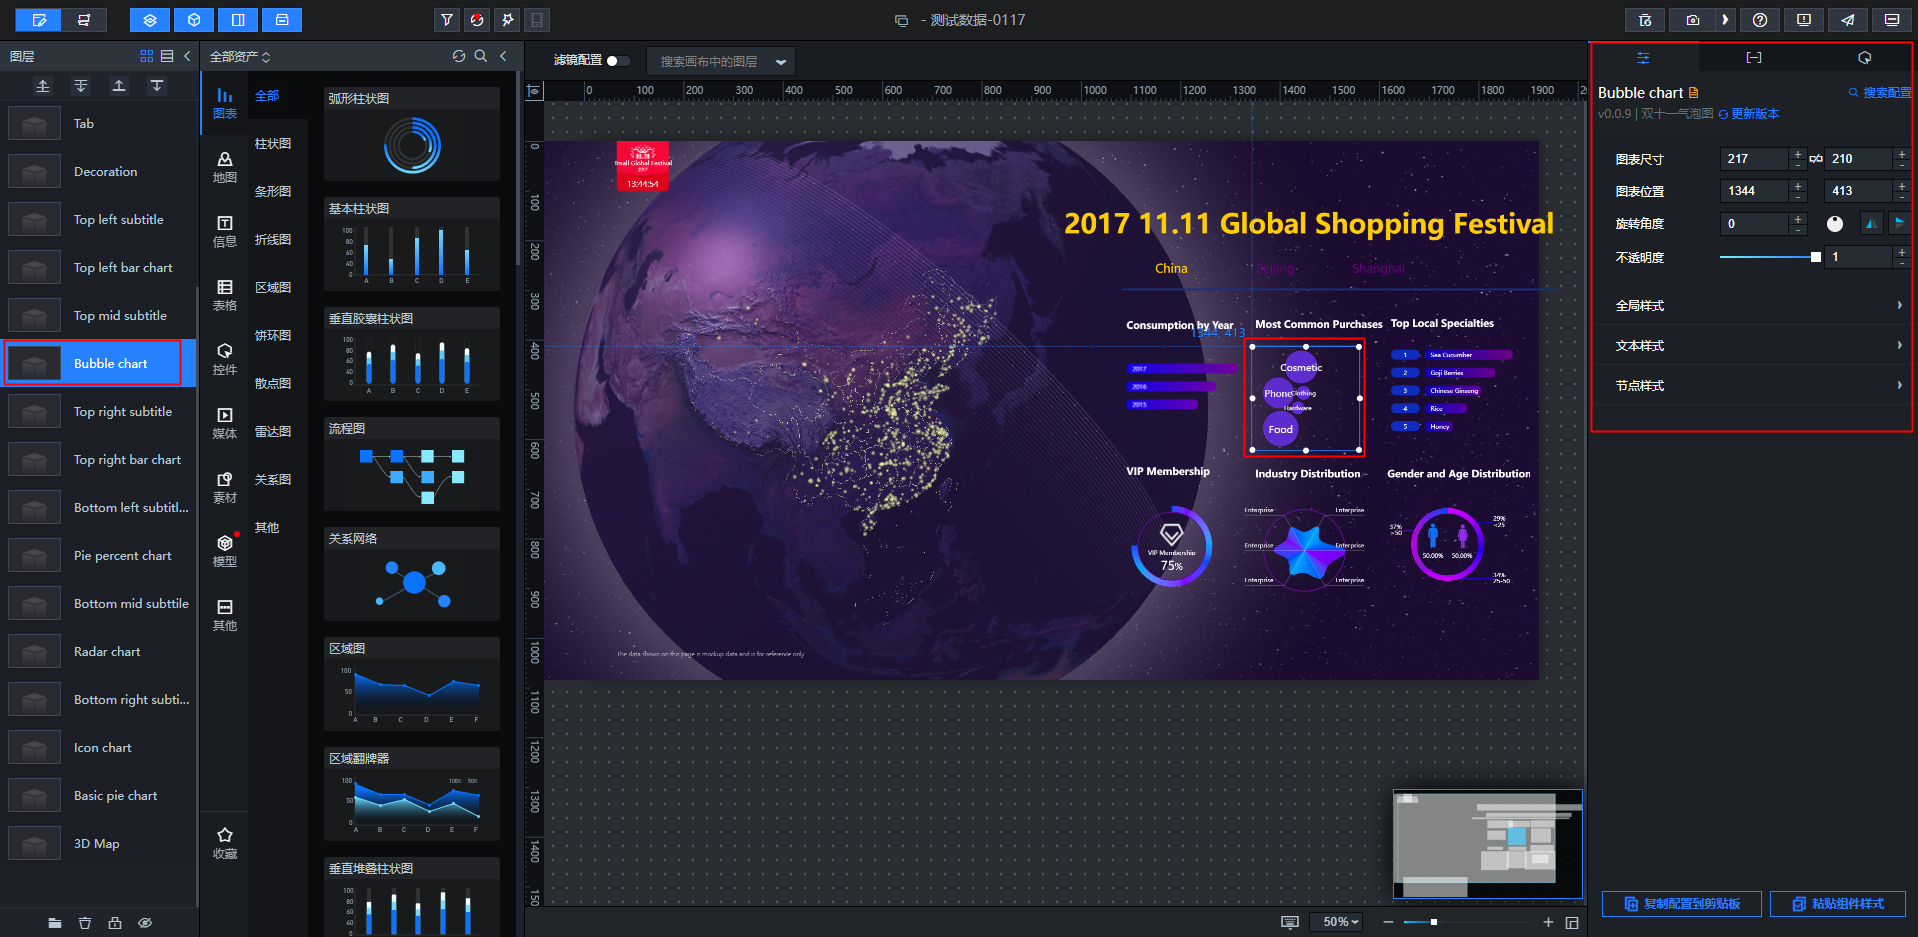Click the chart width input field 217
The height and width of the screenshot is (937, 1918).
click(x=1755, y=159)
